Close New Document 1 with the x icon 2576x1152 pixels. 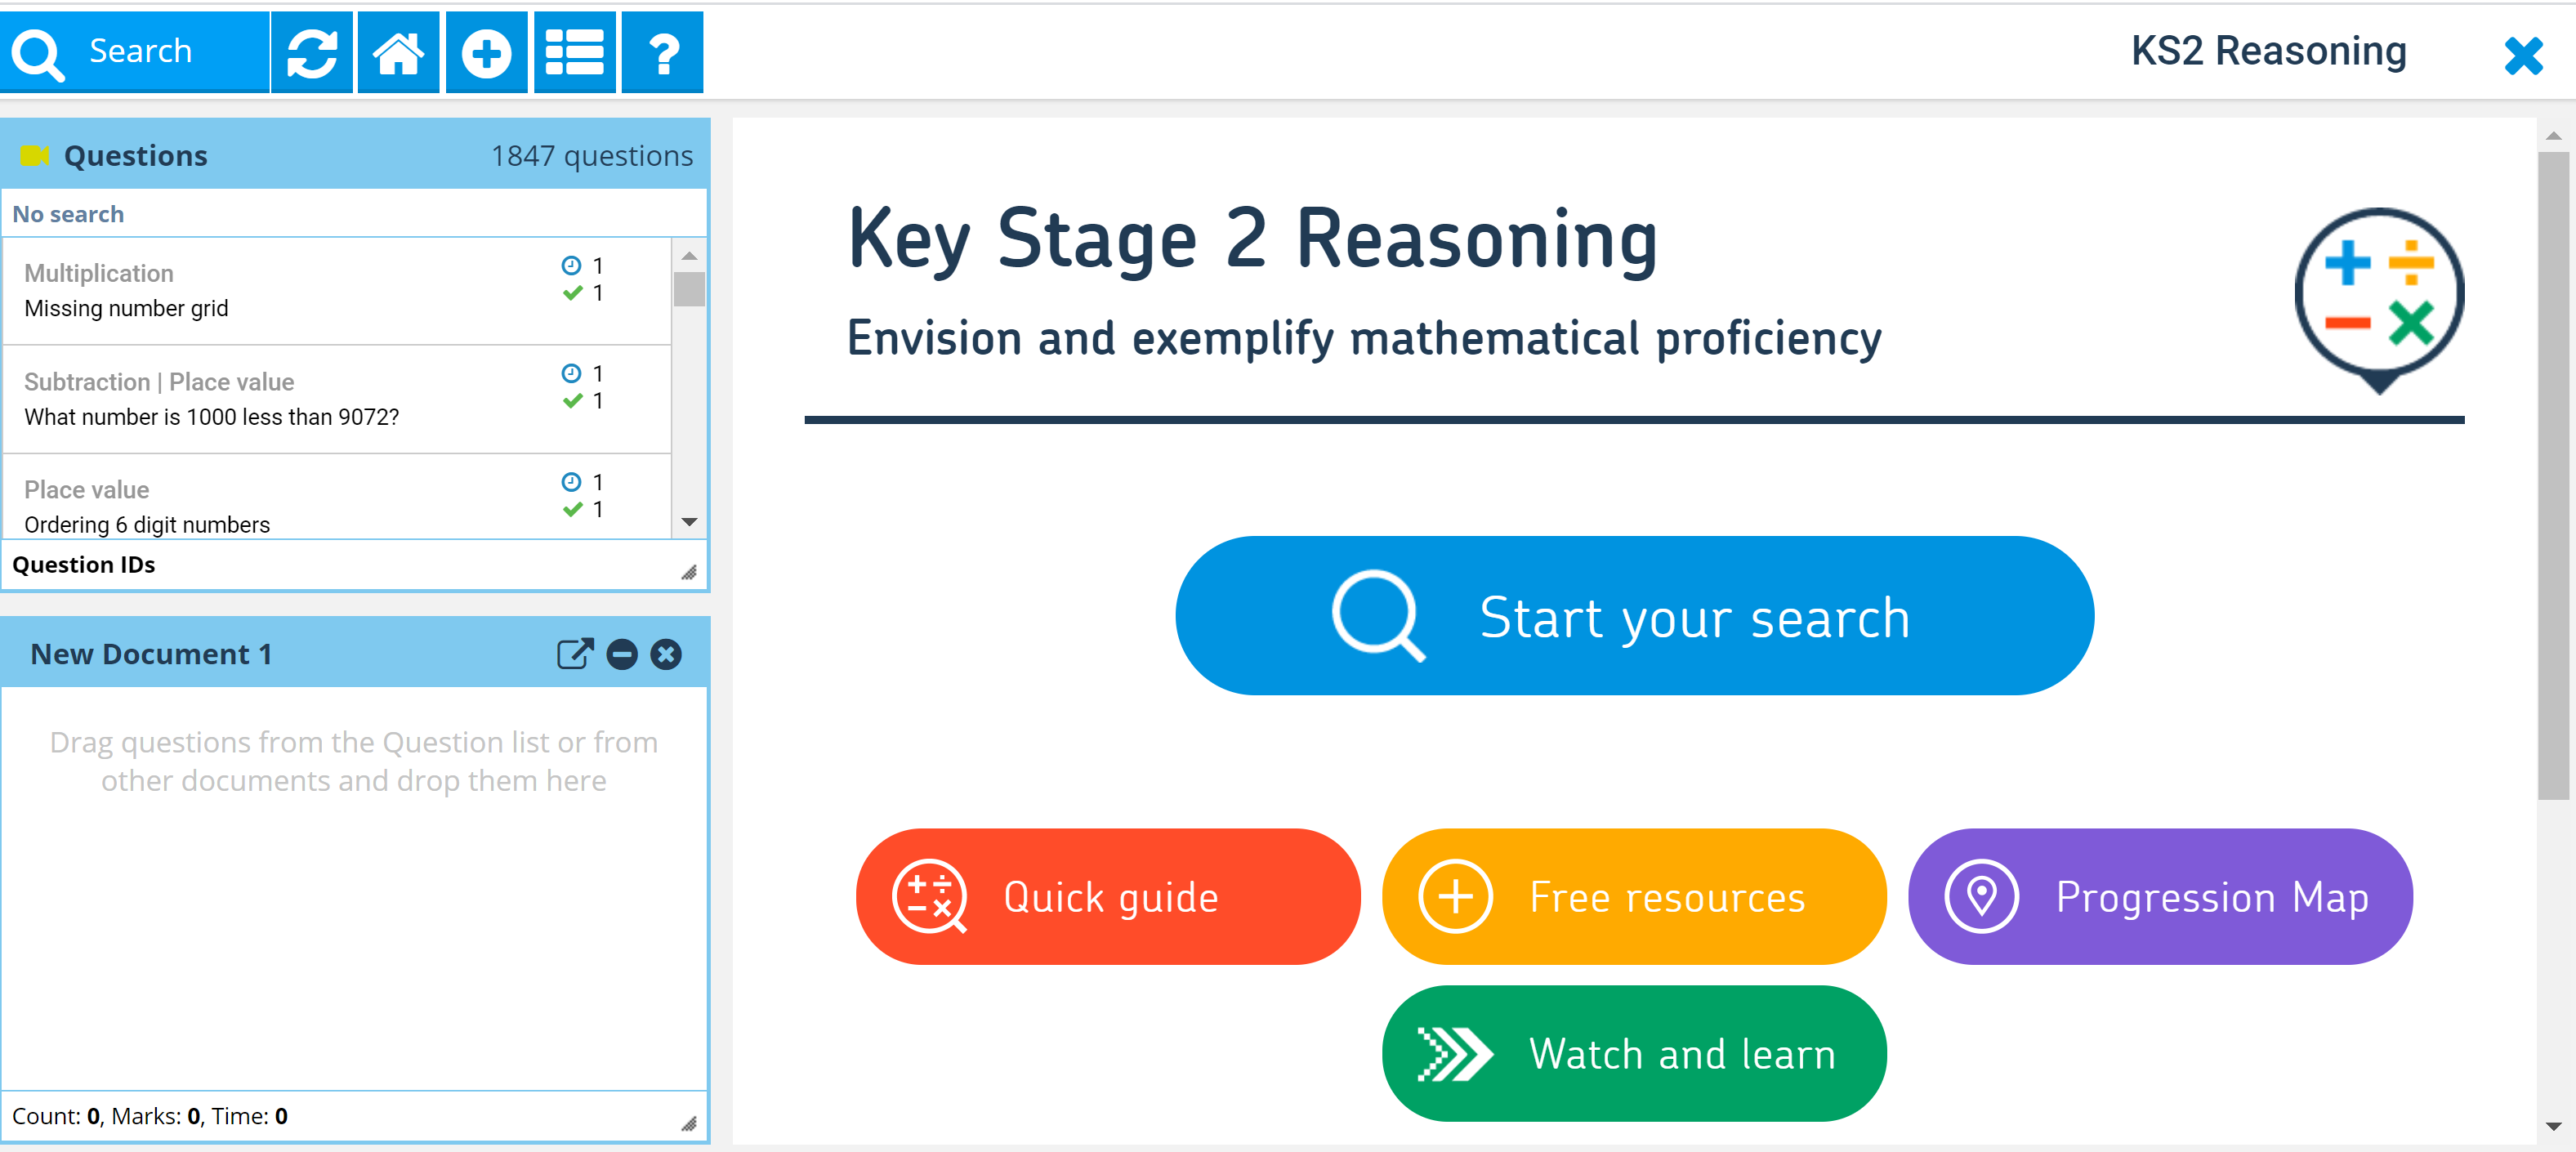coord(666,654)
